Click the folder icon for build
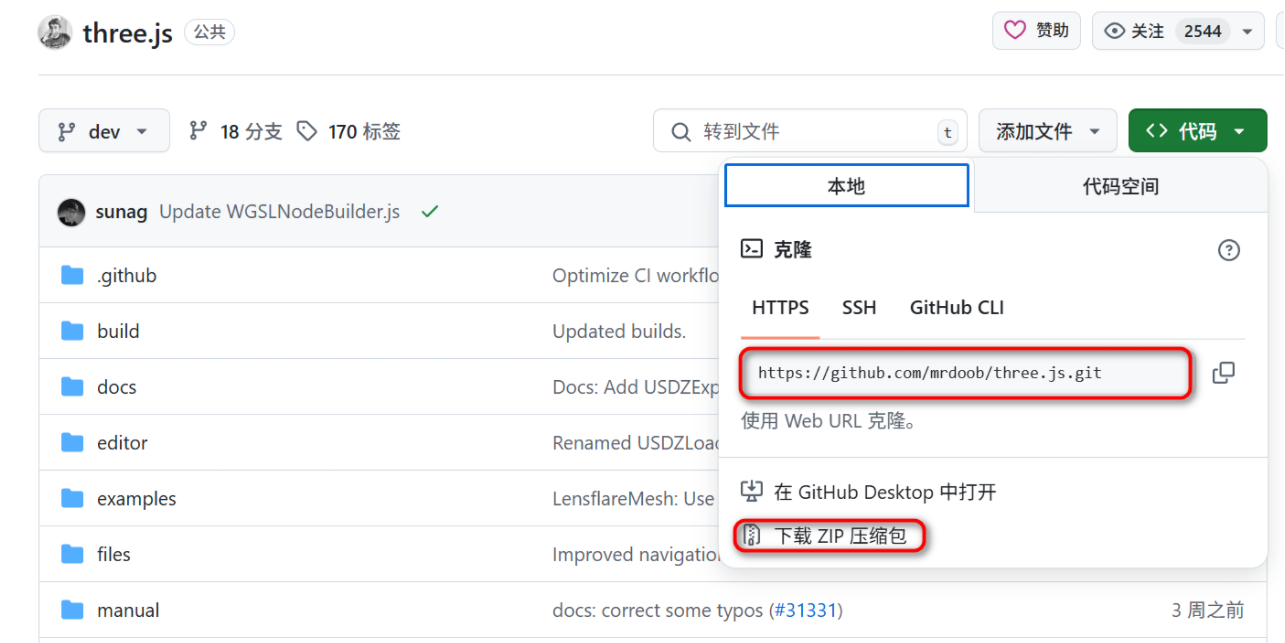 pyautogui.click(x=72, y=330)
